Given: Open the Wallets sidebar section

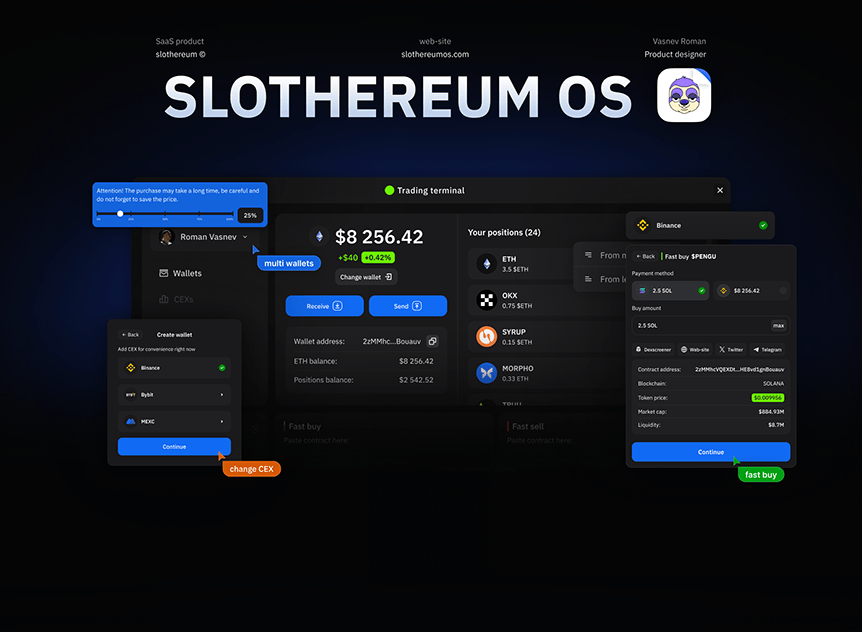Looking at the screenshot, I should [x=181, y=273].
